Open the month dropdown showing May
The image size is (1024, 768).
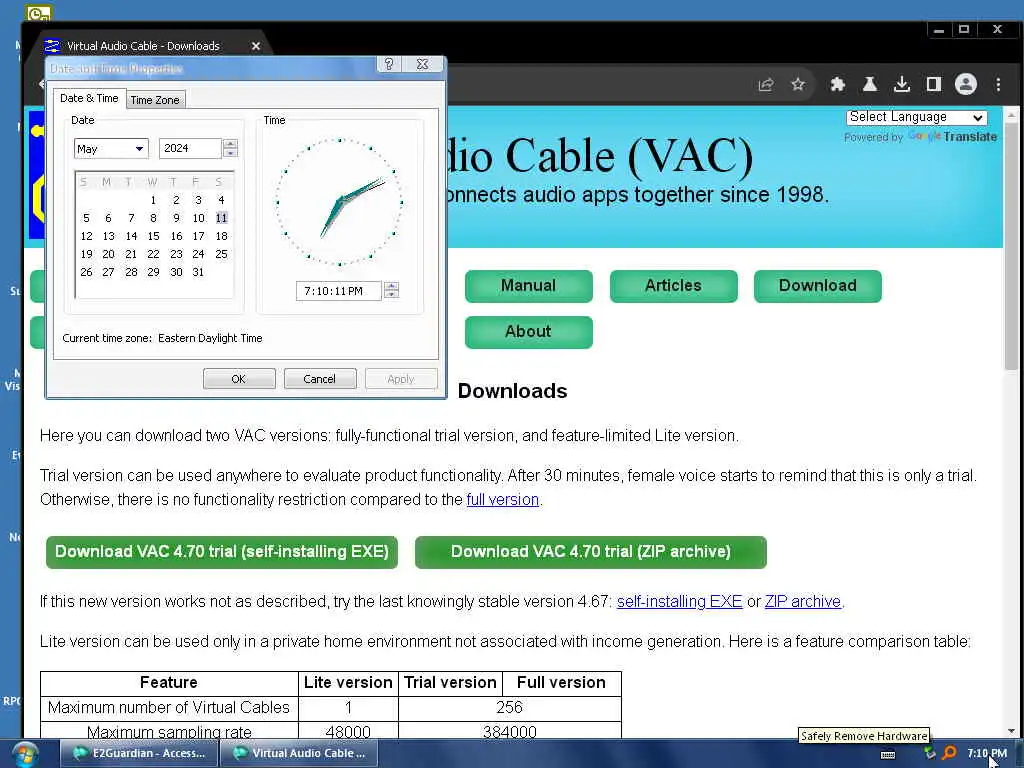coord(111,149)
